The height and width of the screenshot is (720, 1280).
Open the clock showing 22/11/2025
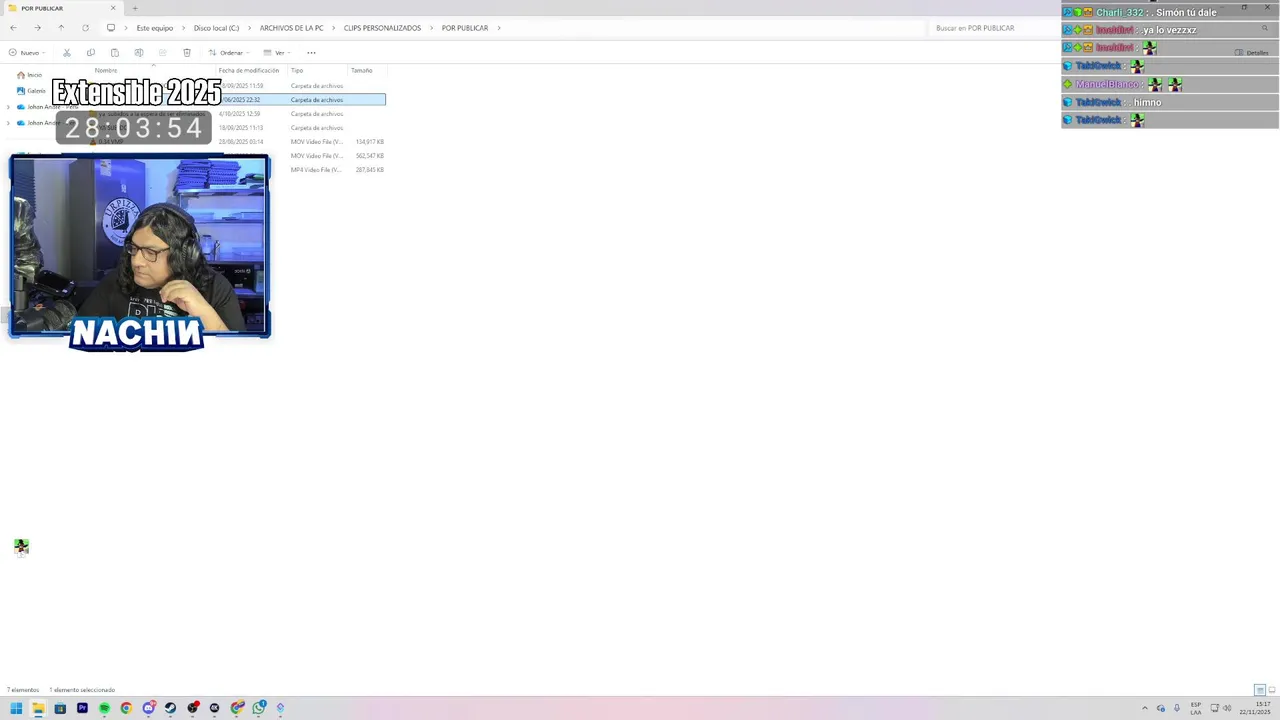[1255, 708]
